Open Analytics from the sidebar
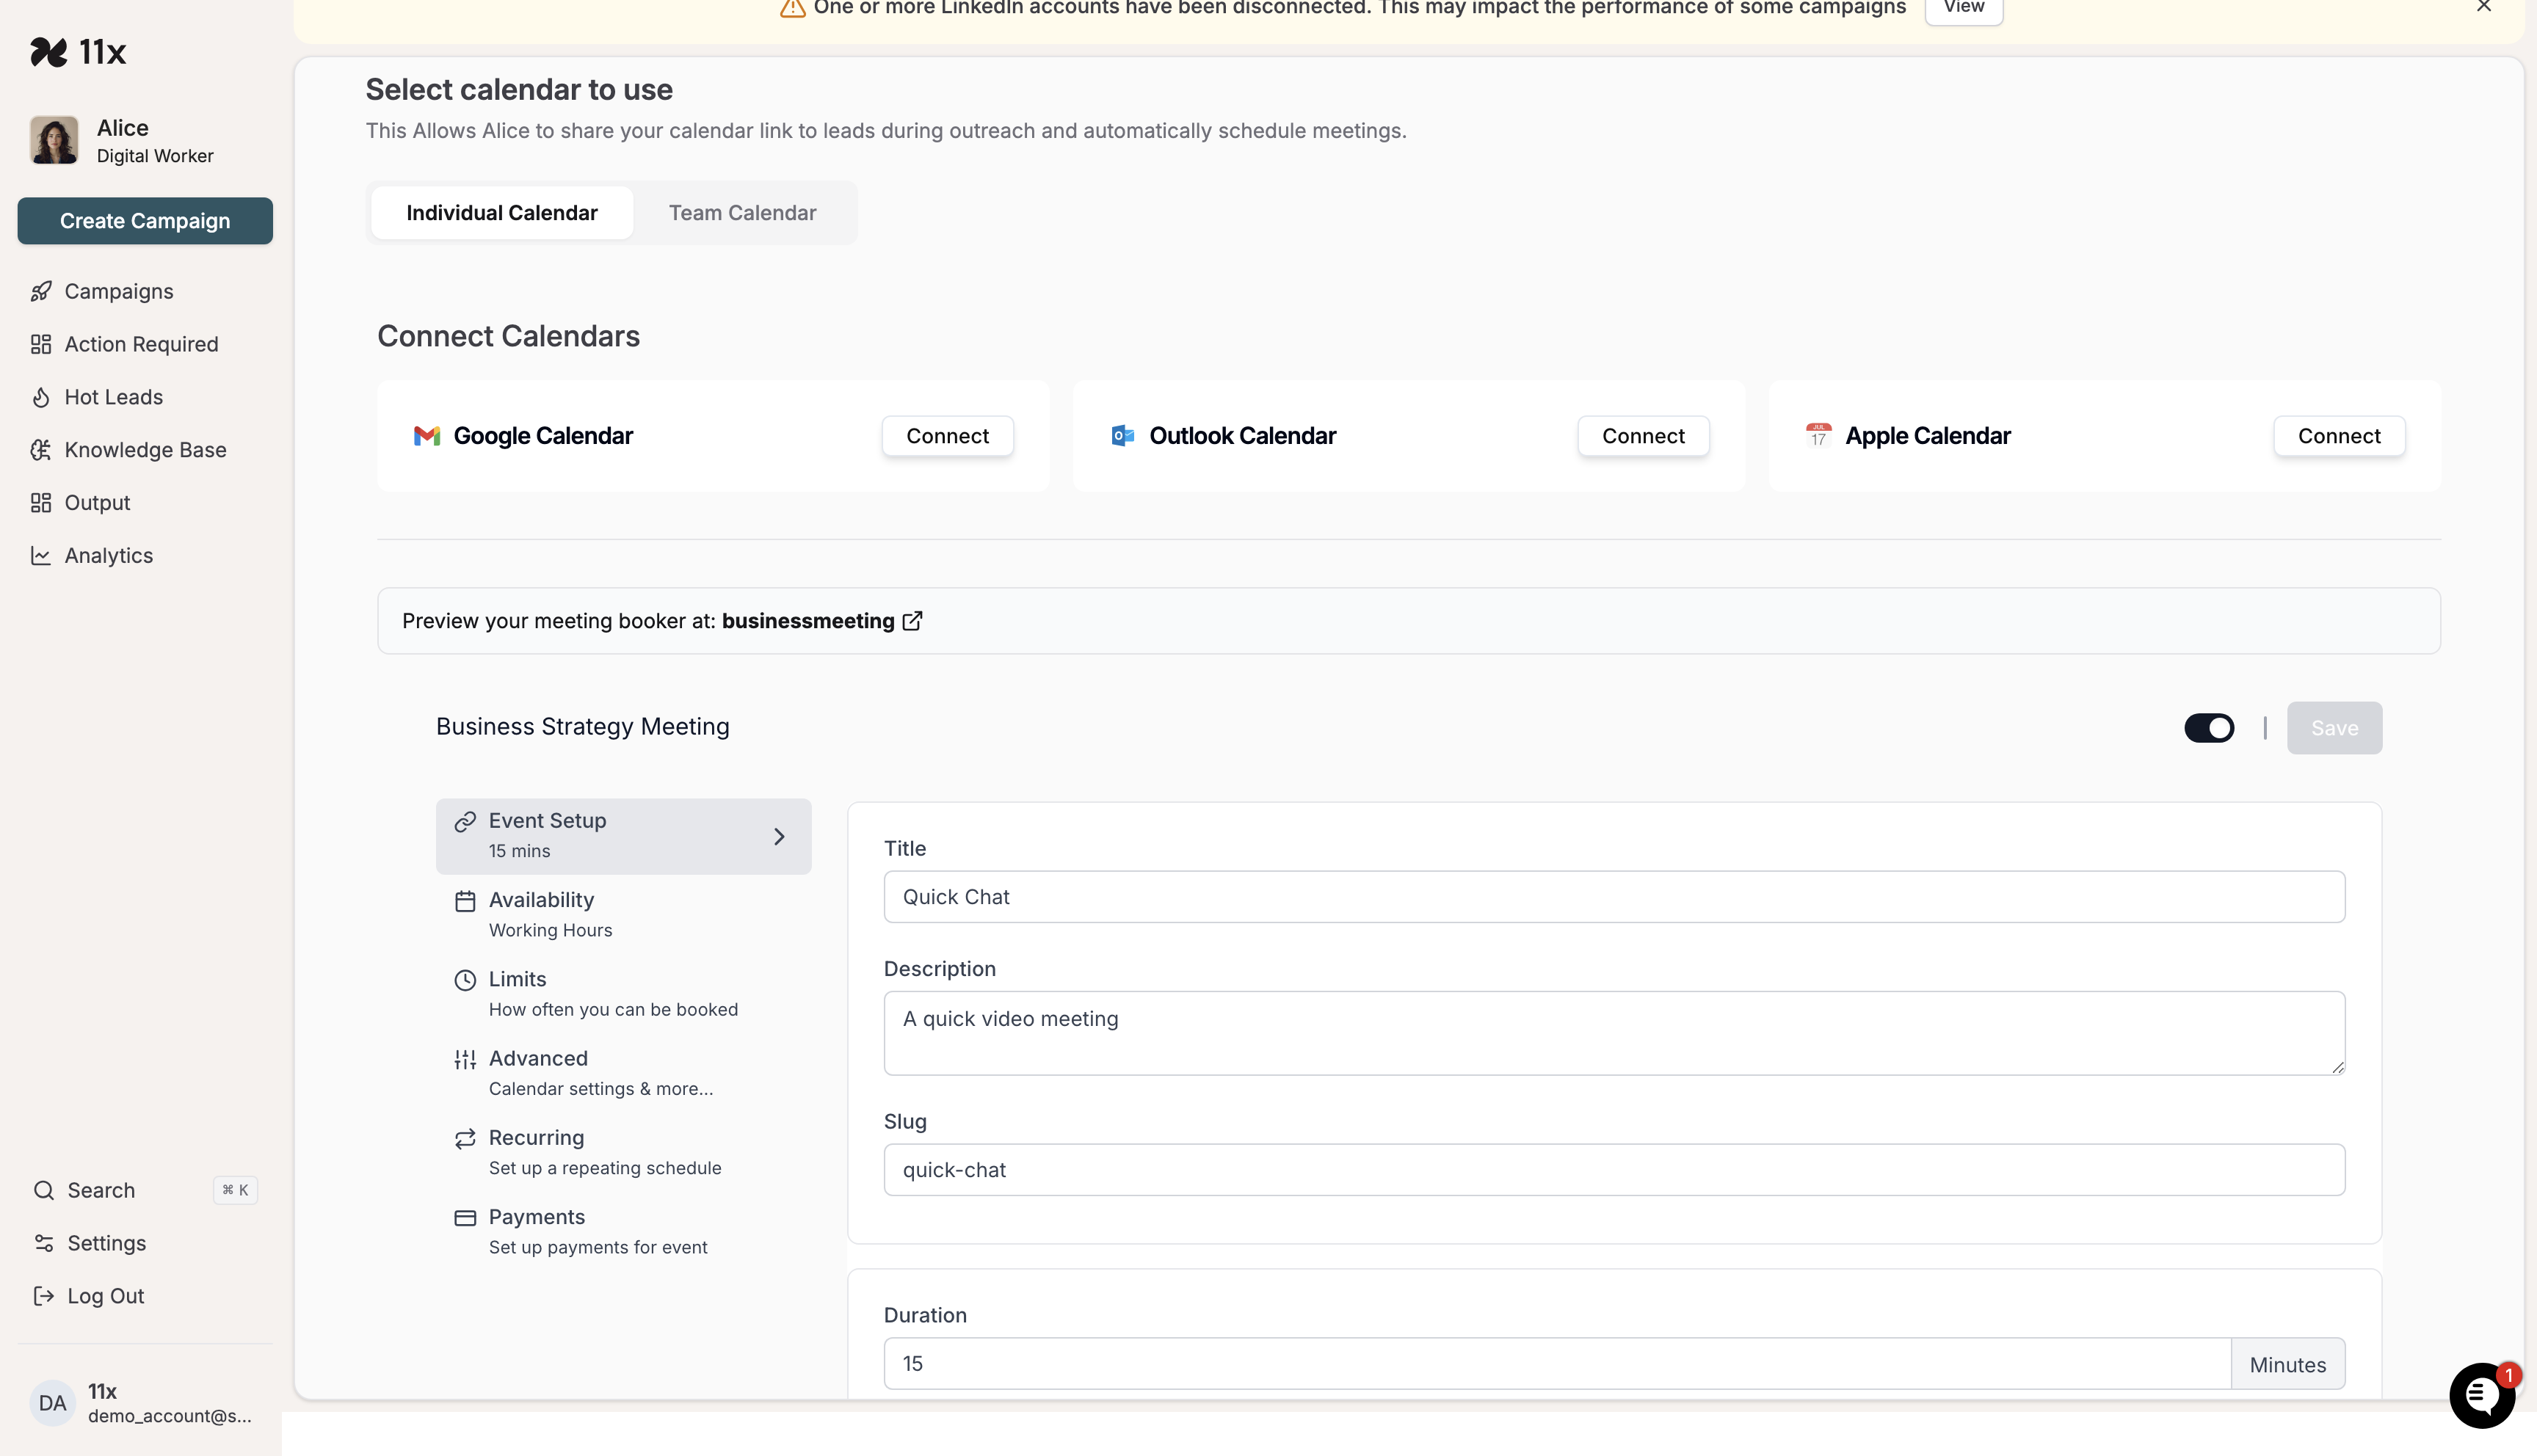This screenshot has width=2537, height=1456. [x=108, y=555]
